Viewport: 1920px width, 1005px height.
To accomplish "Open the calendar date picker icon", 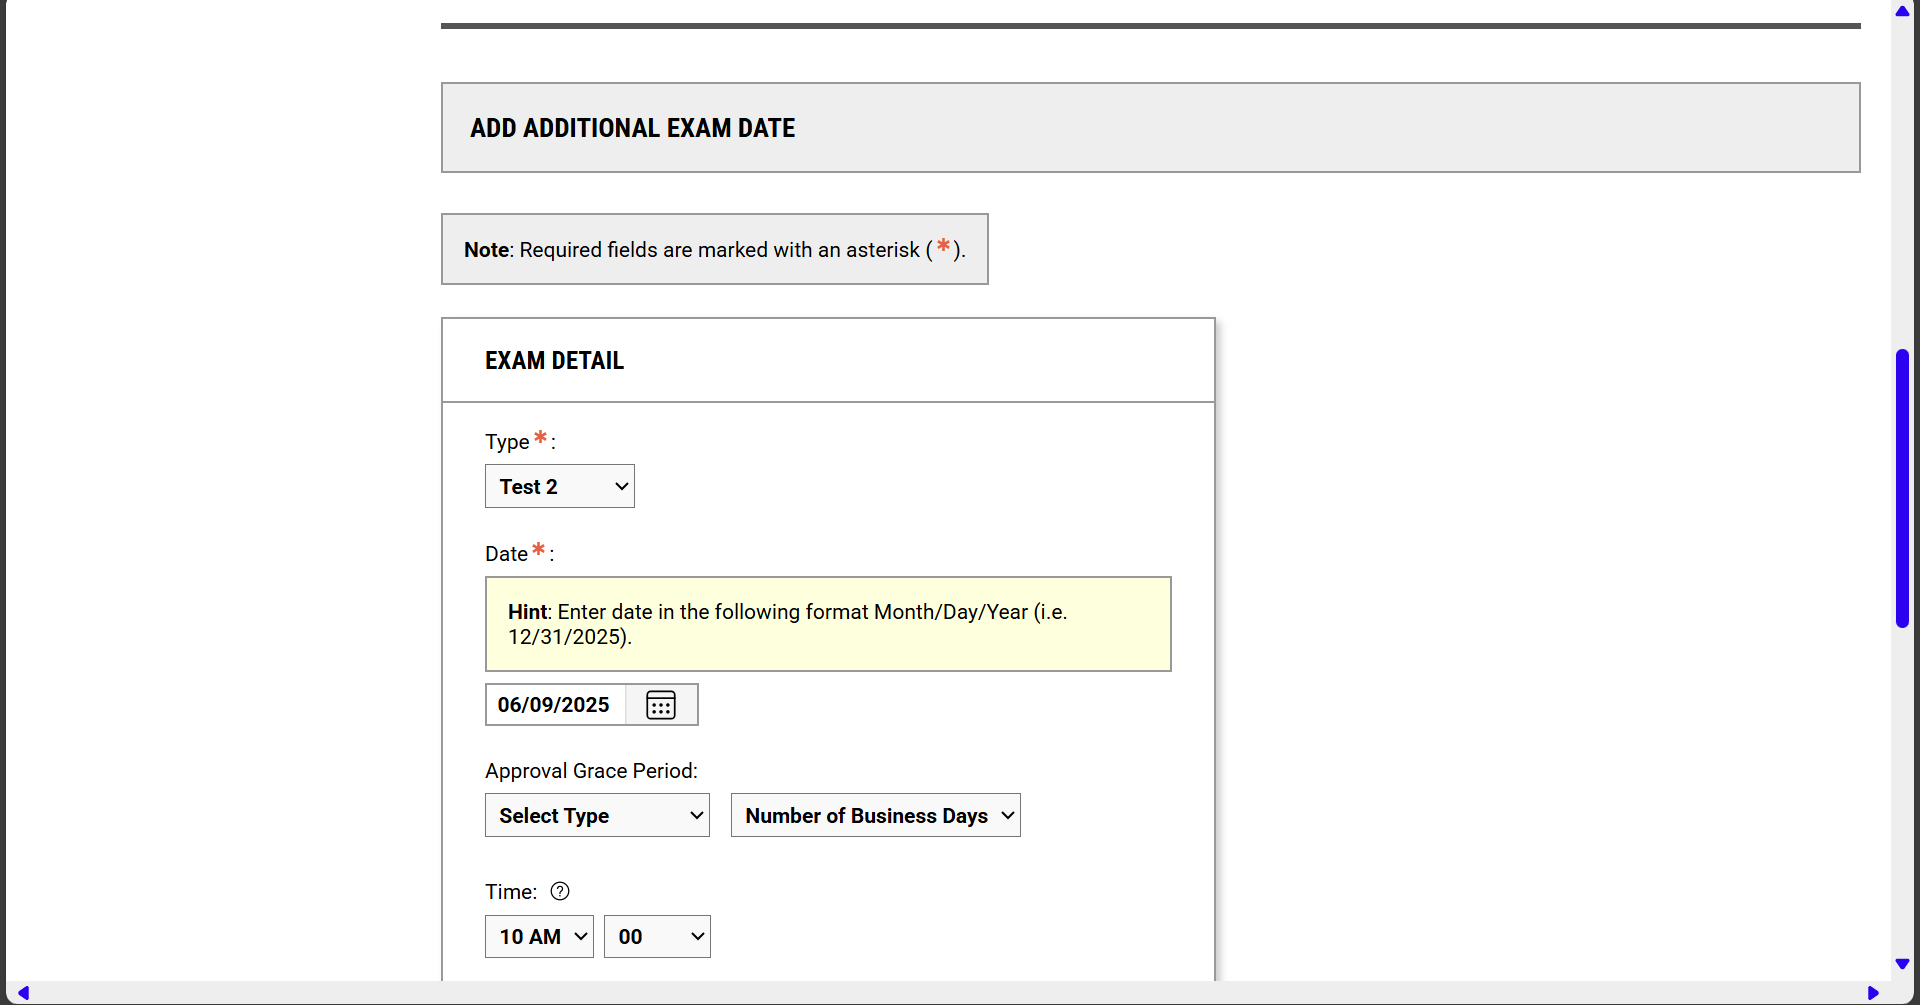I will tap(661, 705).
